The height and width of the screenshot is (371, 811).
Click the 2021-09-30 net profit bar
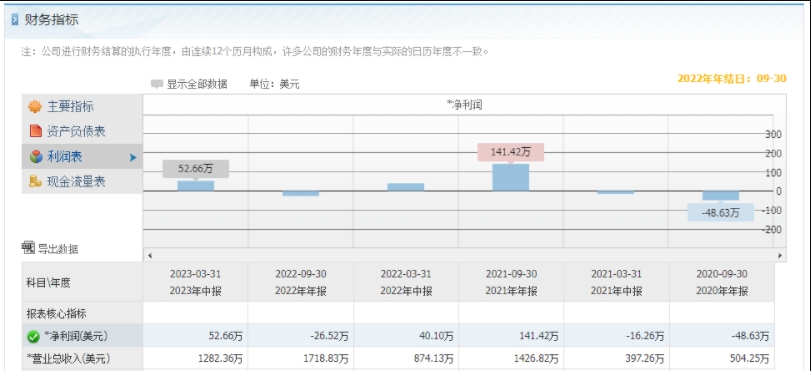point(510,177)
